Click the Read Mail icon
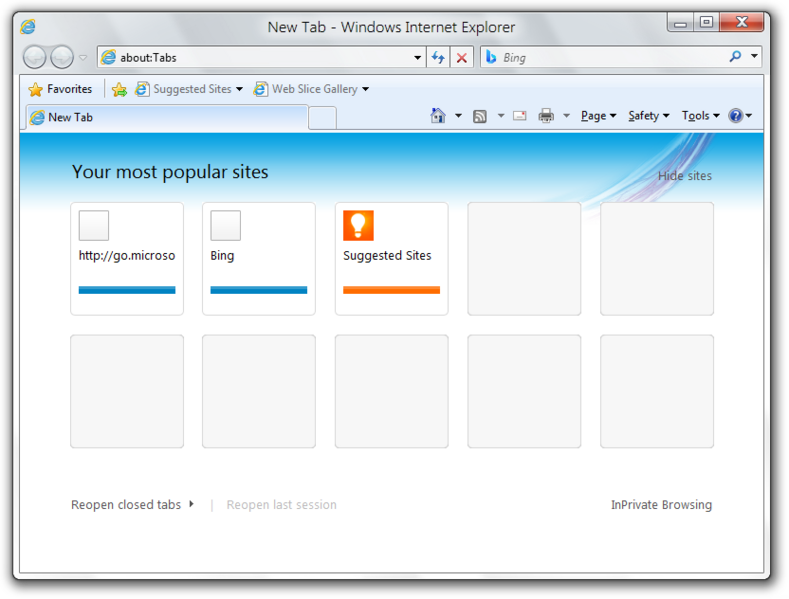The image size is (789, 599). (x=519, y=116)
